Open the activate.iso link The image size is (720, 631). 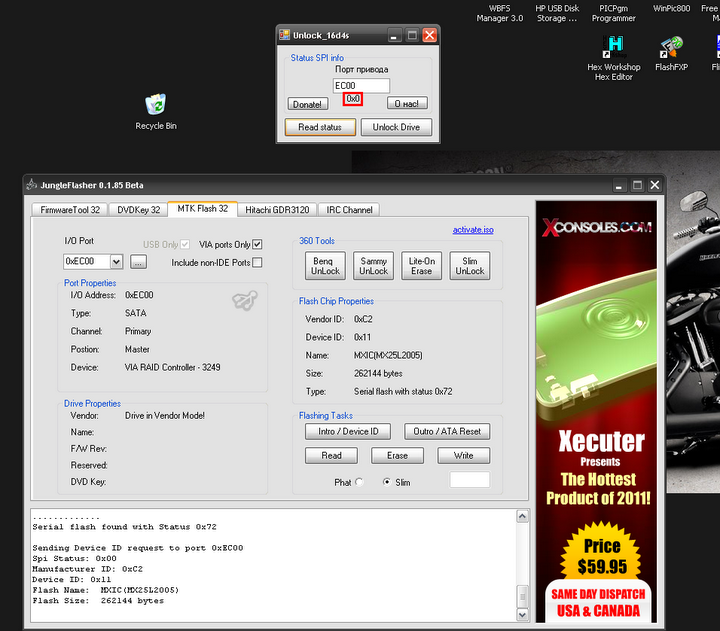472,230
